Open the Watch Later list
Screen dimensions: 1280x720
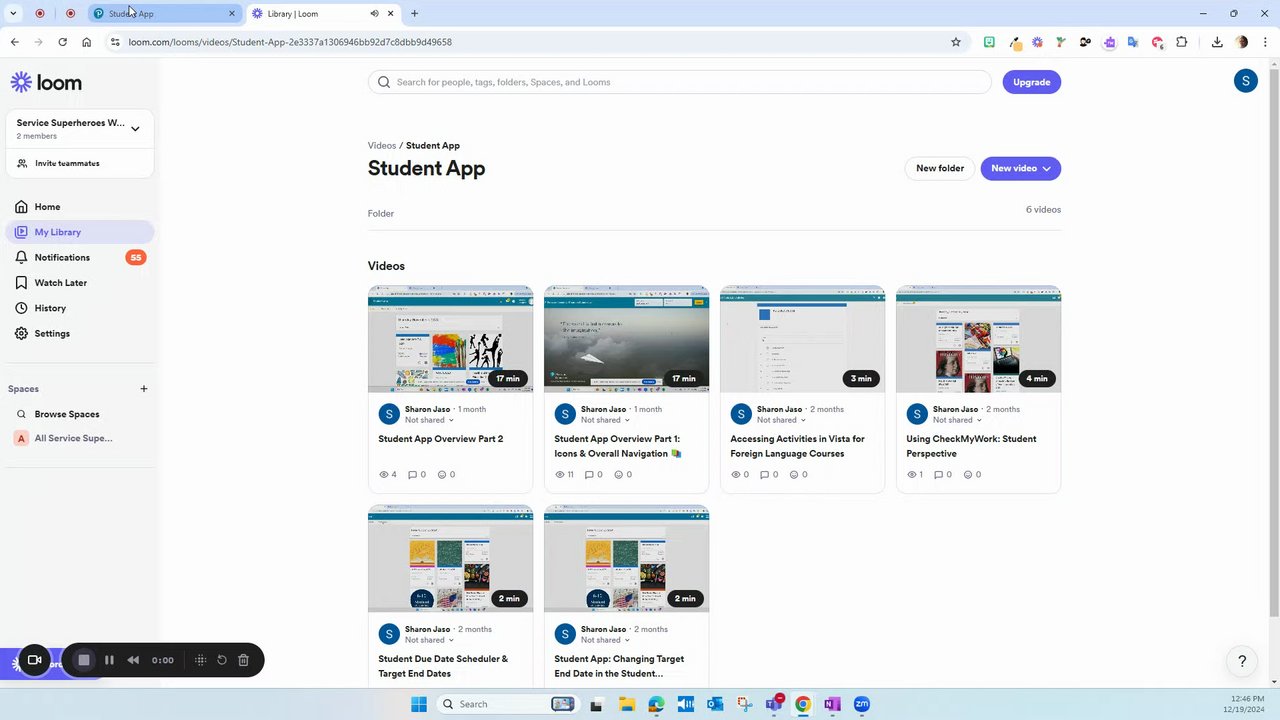point(80,283)
